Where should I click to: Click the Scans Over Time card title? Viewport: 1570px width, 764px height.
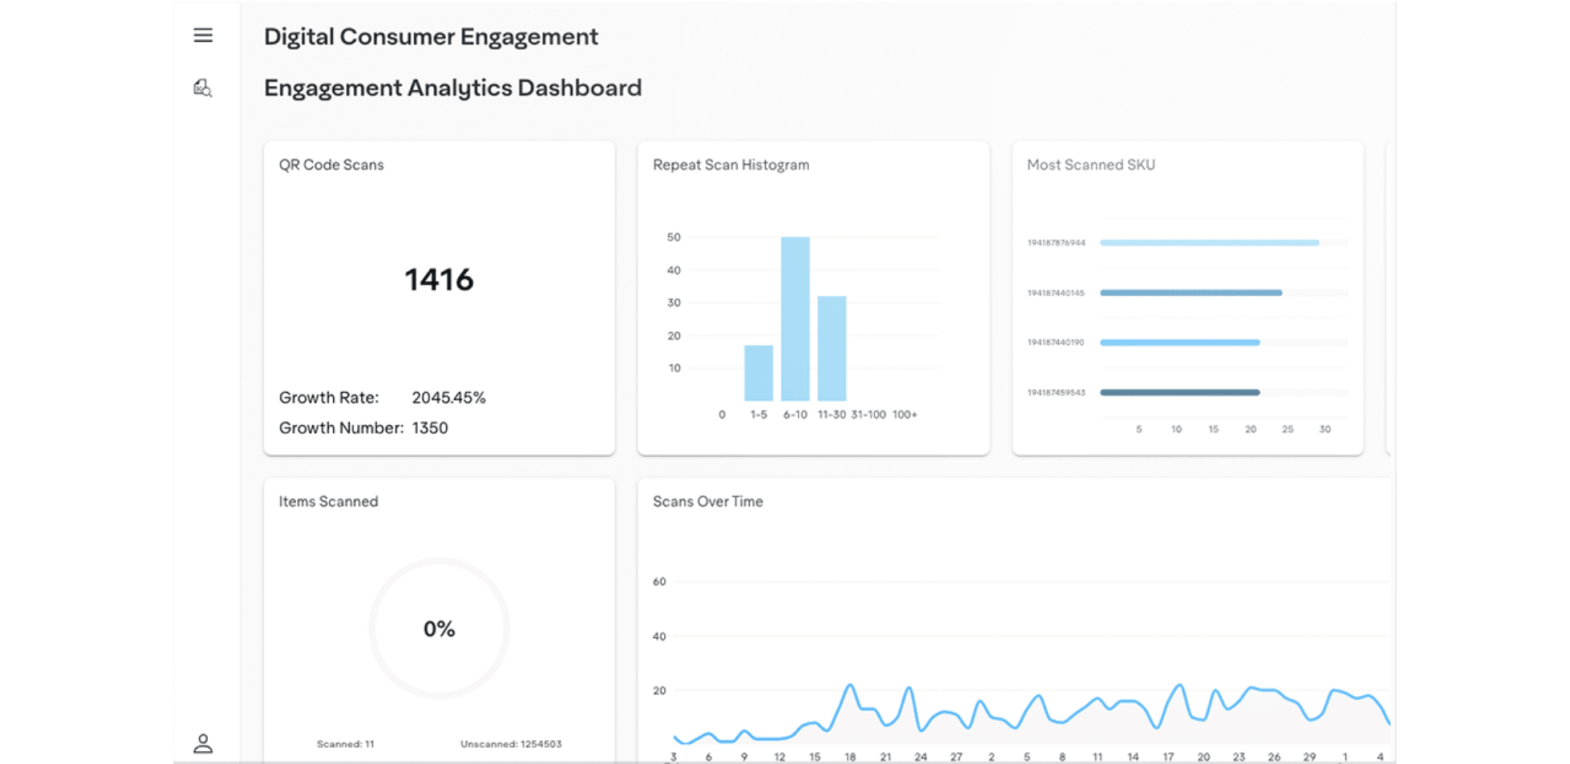click(708, 502)
